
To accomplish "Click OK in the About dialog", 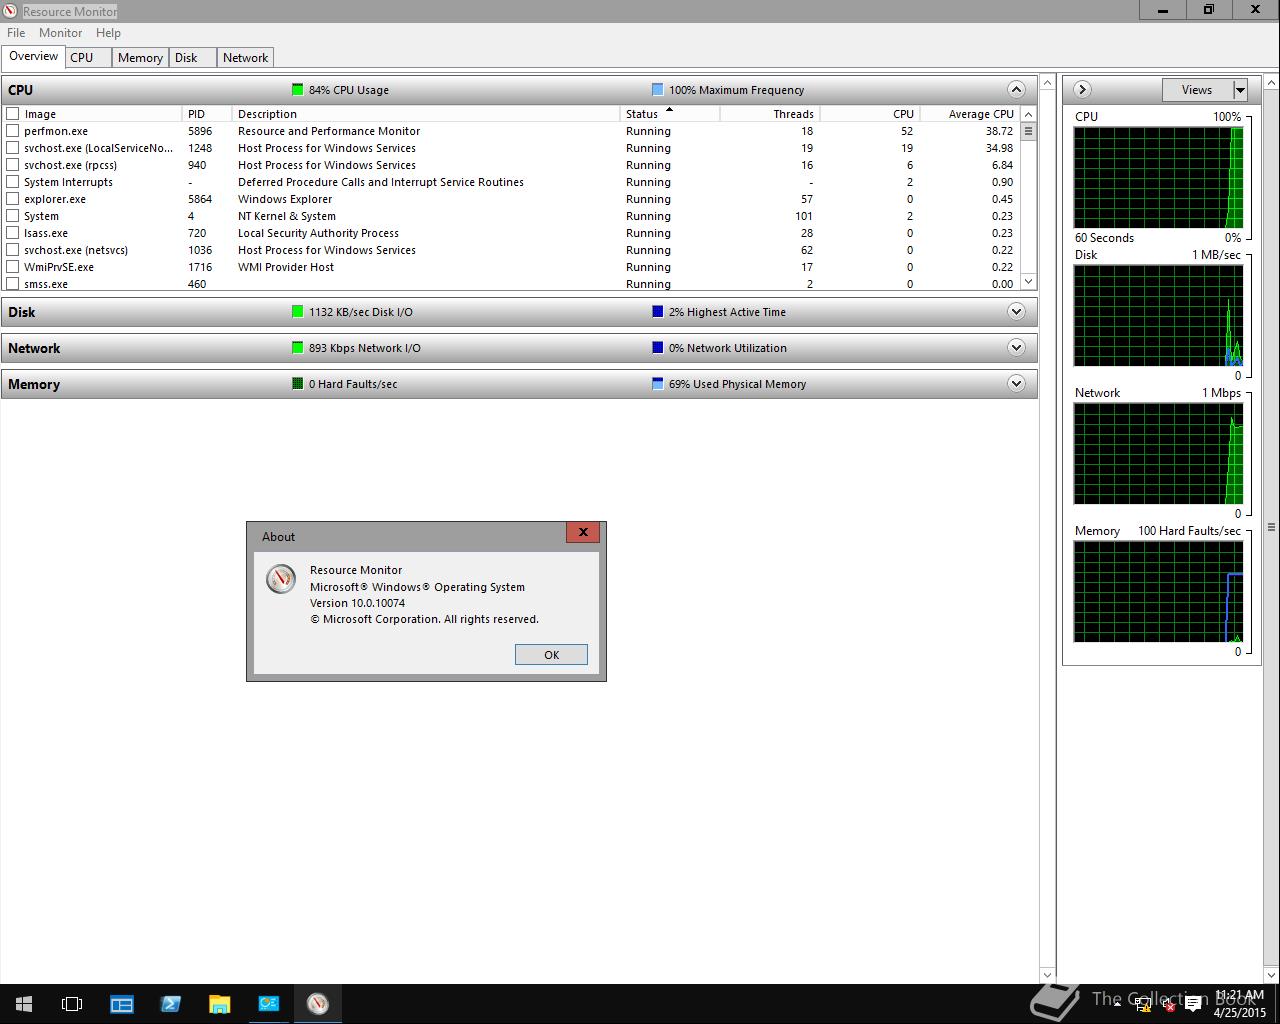I will (x=551, y=655).
